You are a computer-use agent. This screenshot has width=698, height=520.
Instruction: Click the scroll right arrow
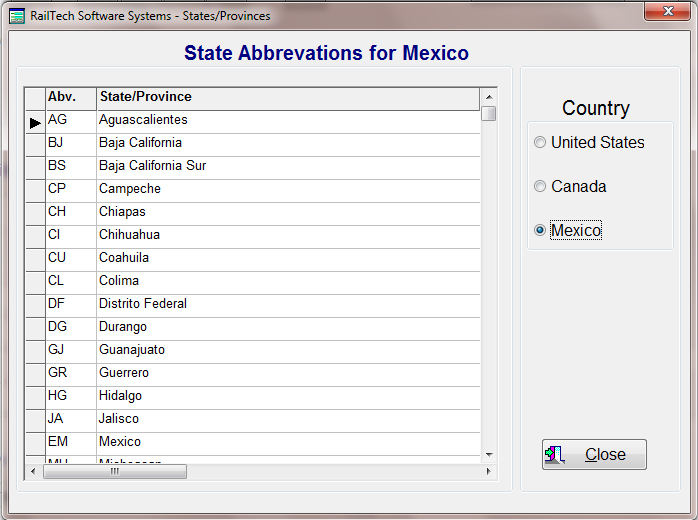click(488, 471)
